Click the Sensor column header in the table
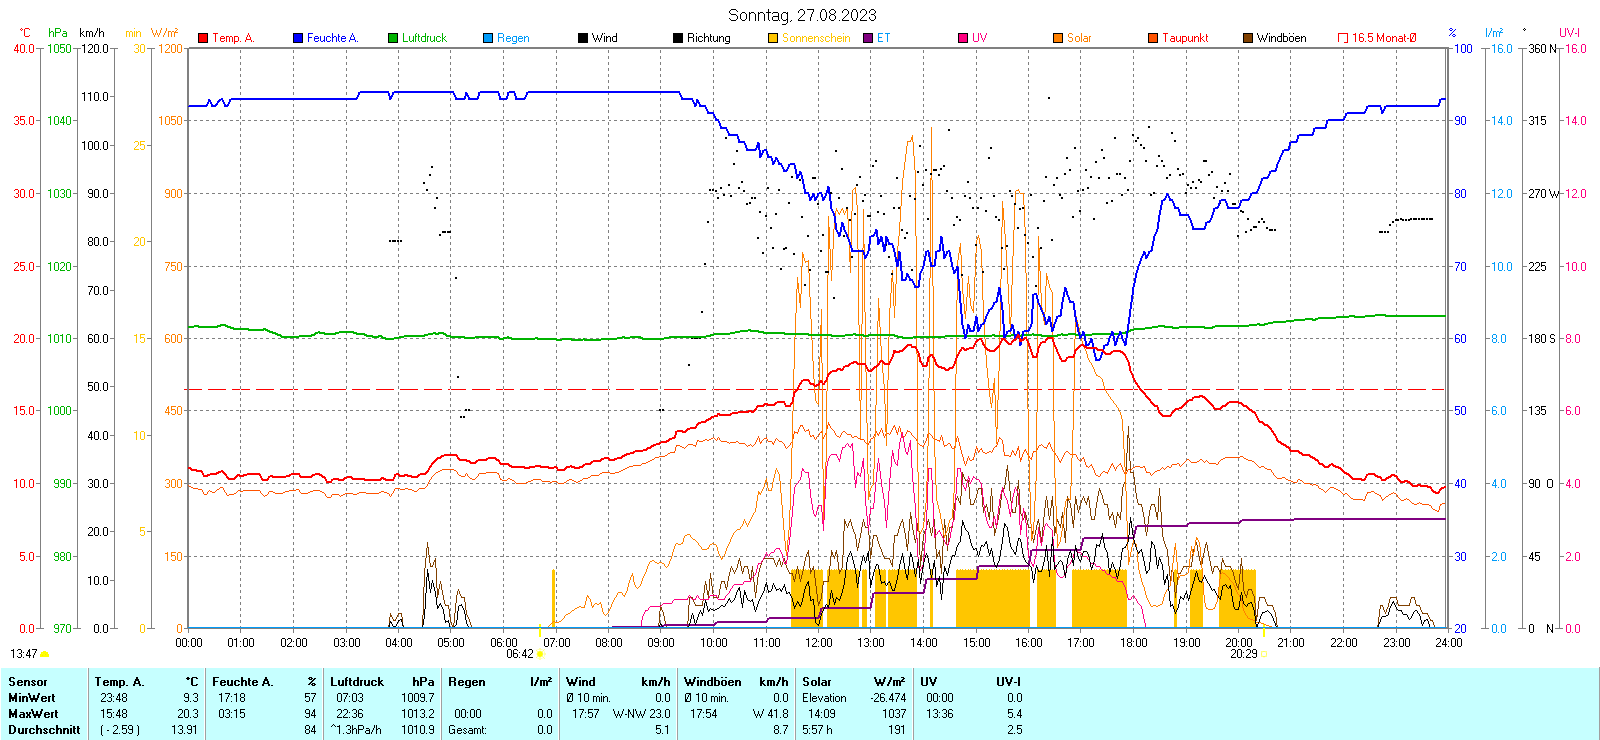 [28, 682]
